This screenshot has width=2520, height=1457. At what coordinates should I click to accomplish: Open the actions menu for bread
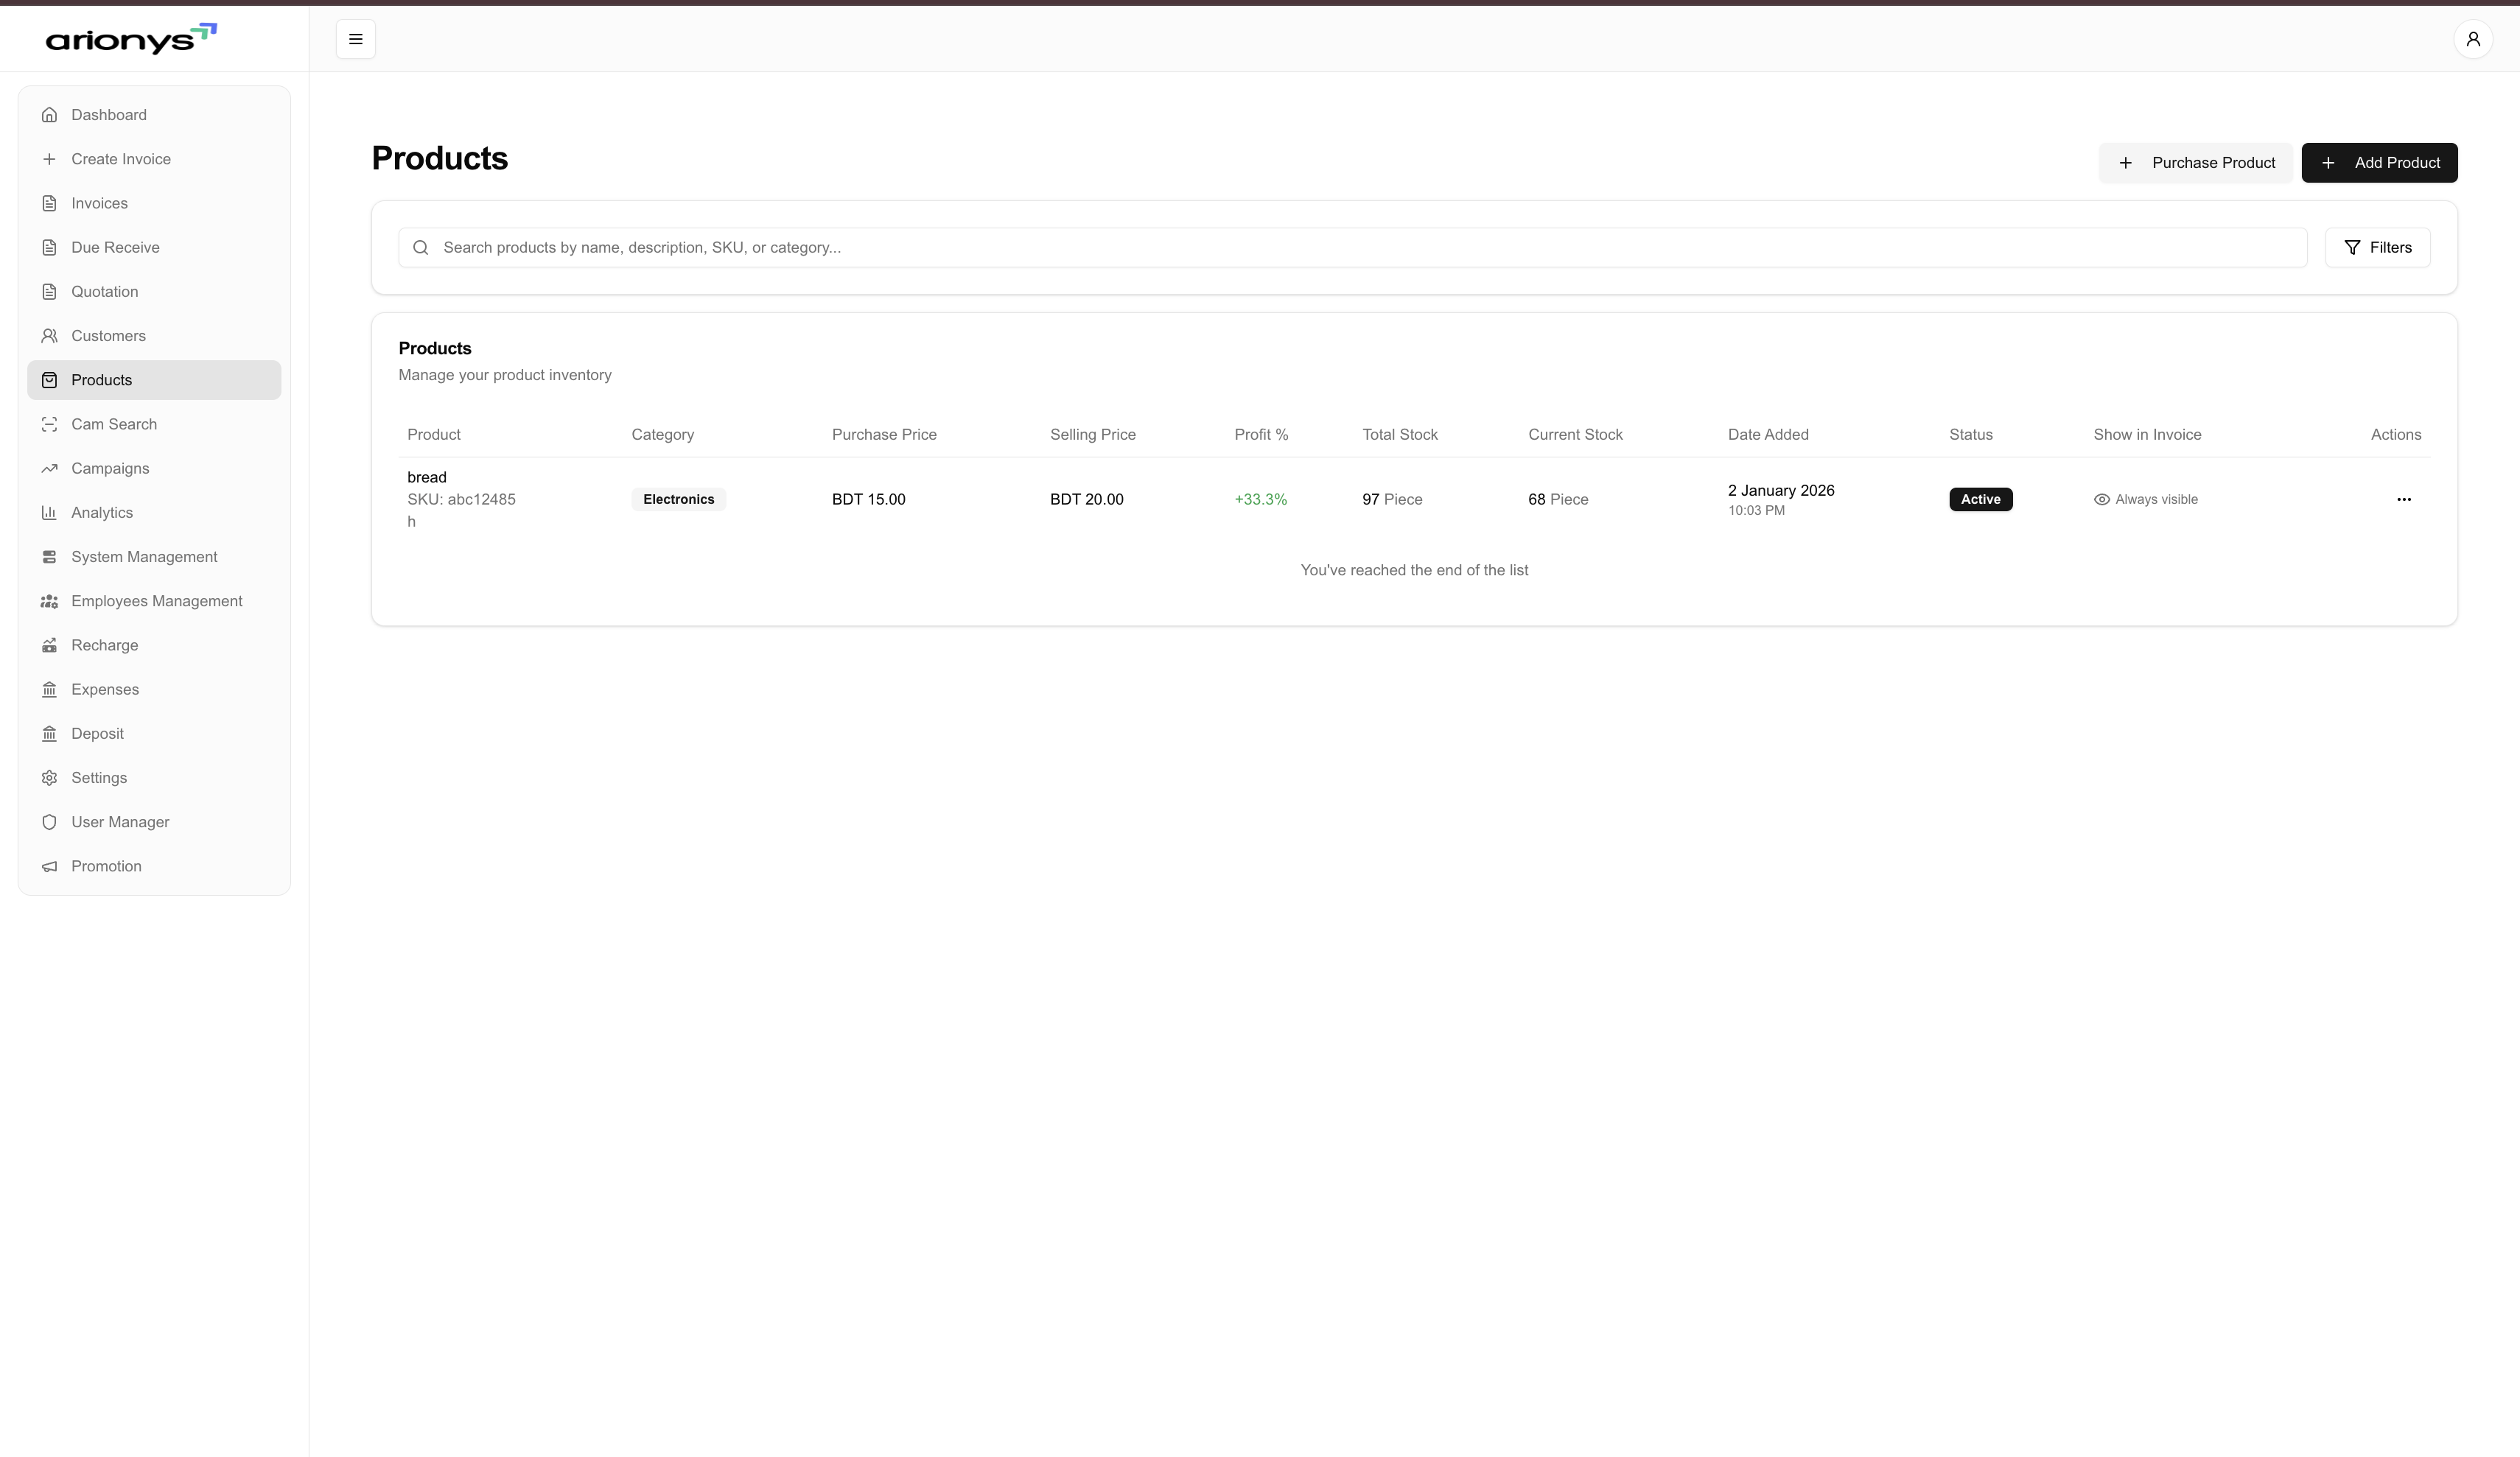(x=2404, y=499)
